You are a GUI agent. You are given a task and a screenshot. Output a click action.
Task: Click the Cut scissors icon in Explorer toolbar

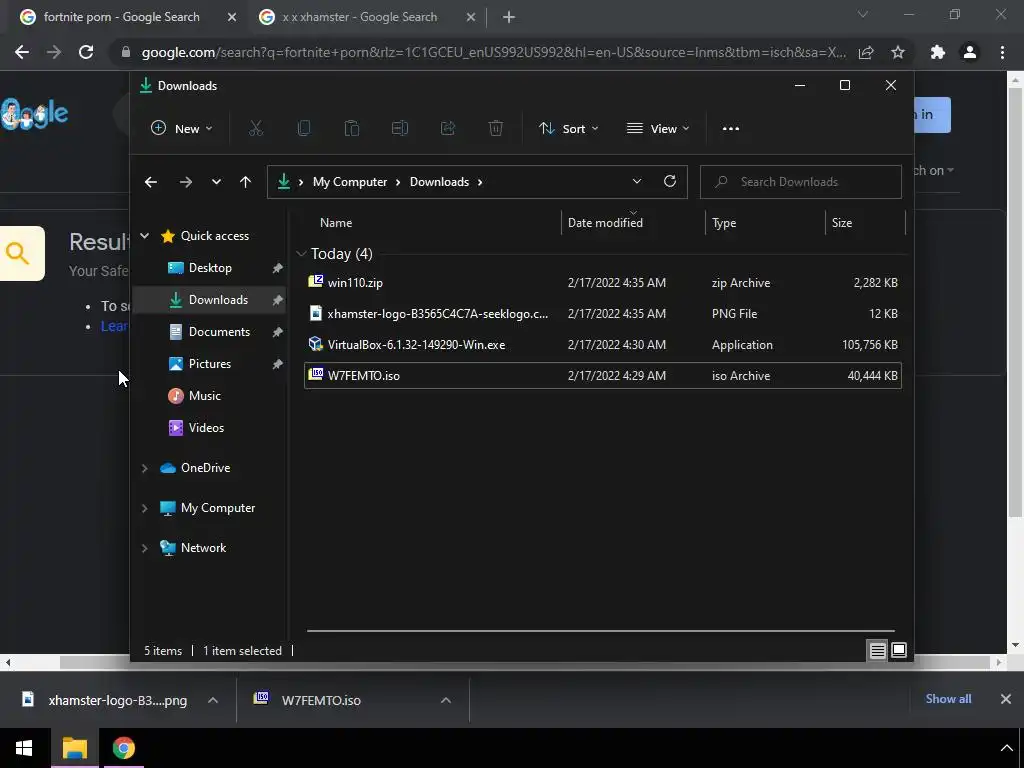click(255, 128)
